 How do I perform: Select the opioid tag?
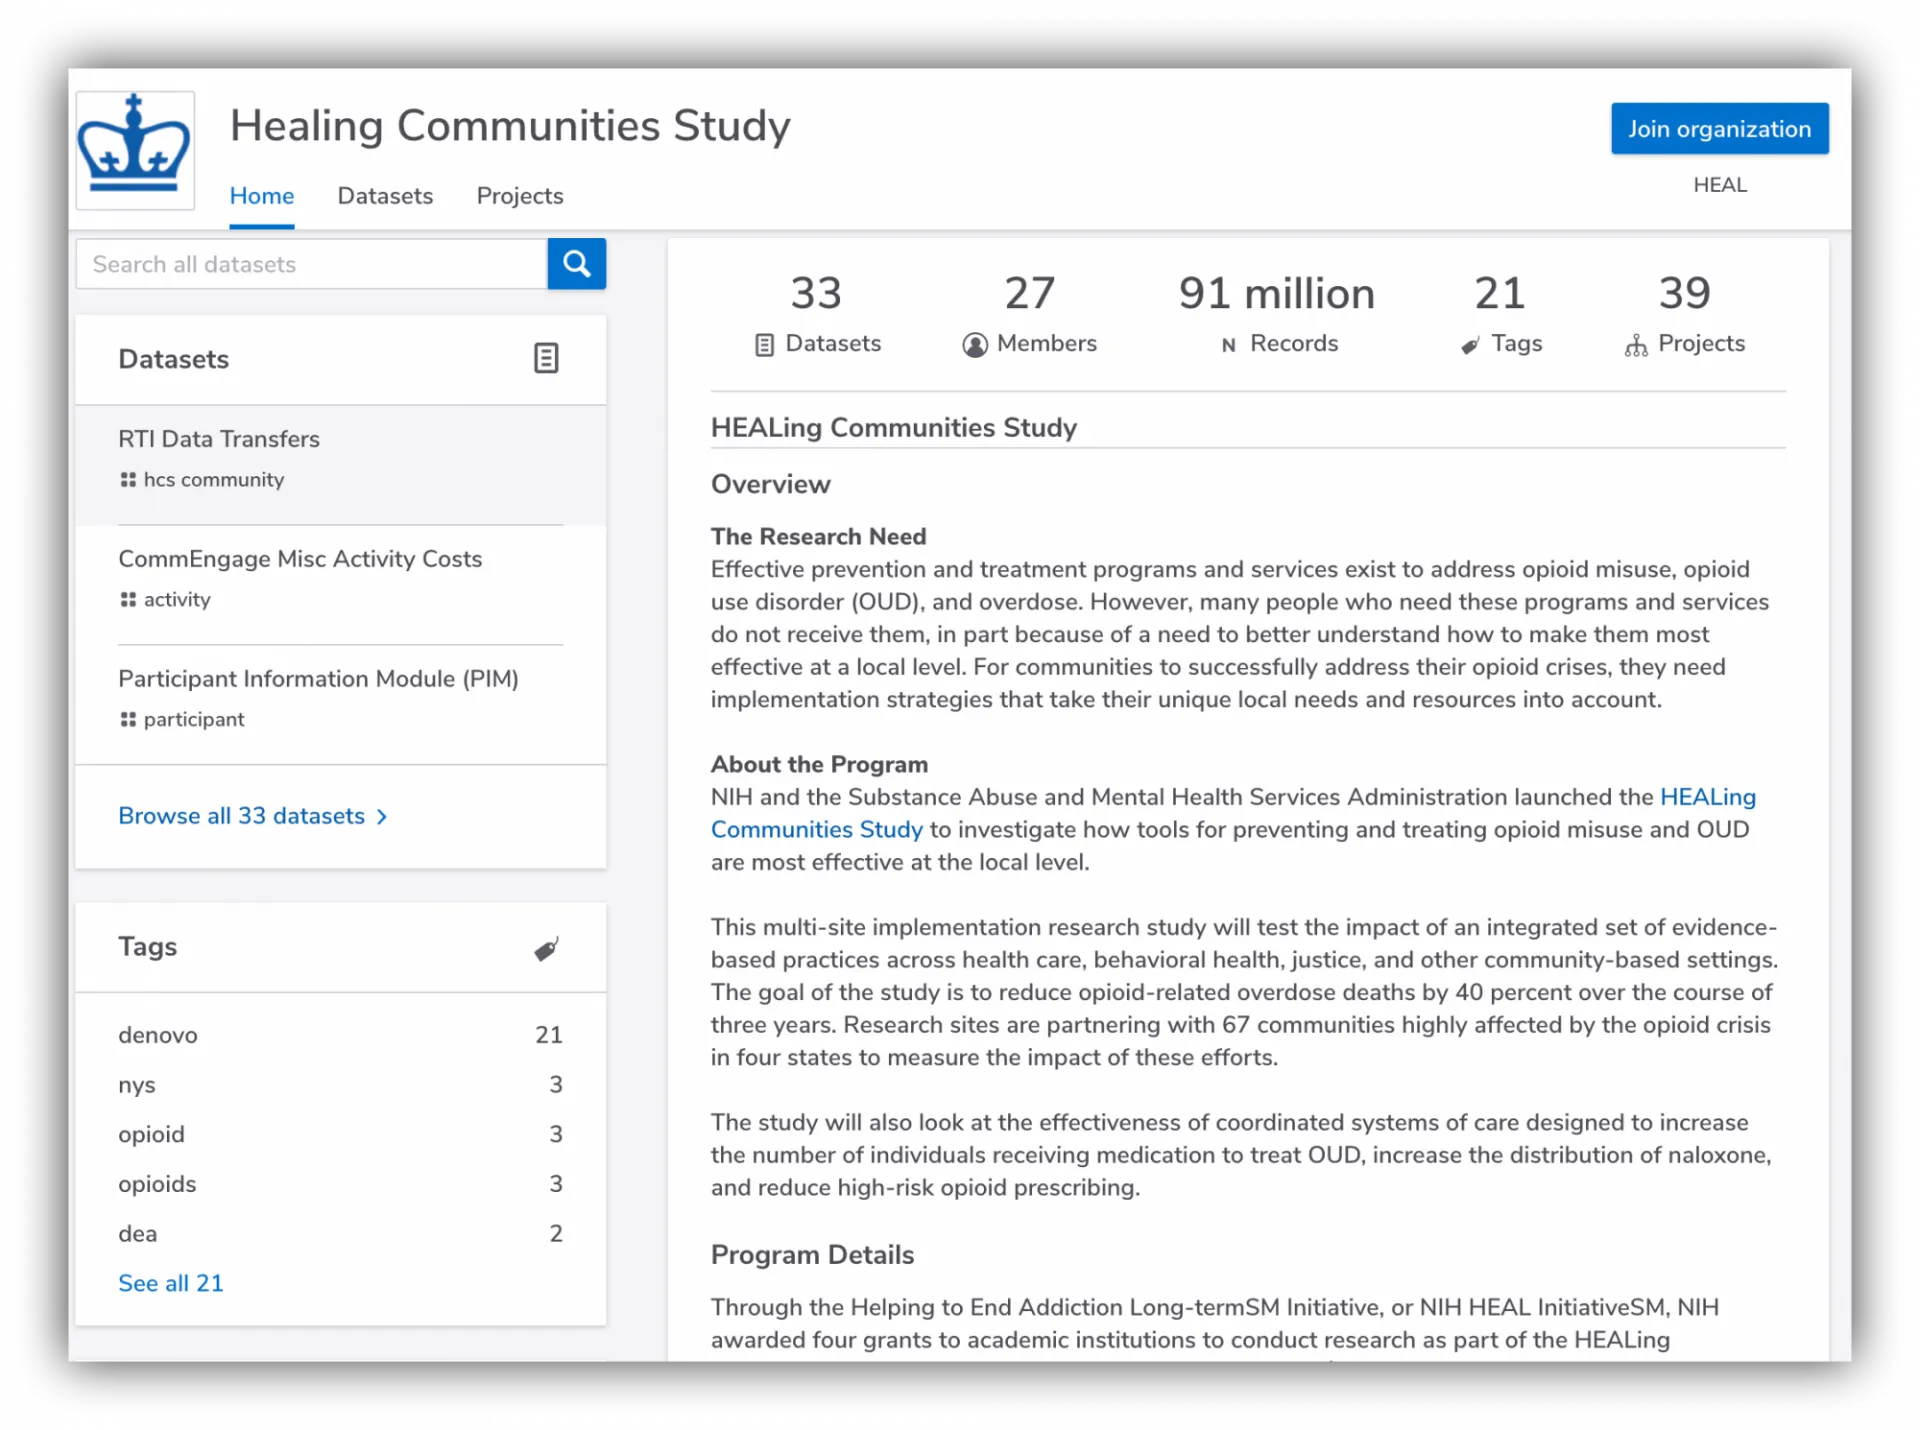click(151, 1134)
